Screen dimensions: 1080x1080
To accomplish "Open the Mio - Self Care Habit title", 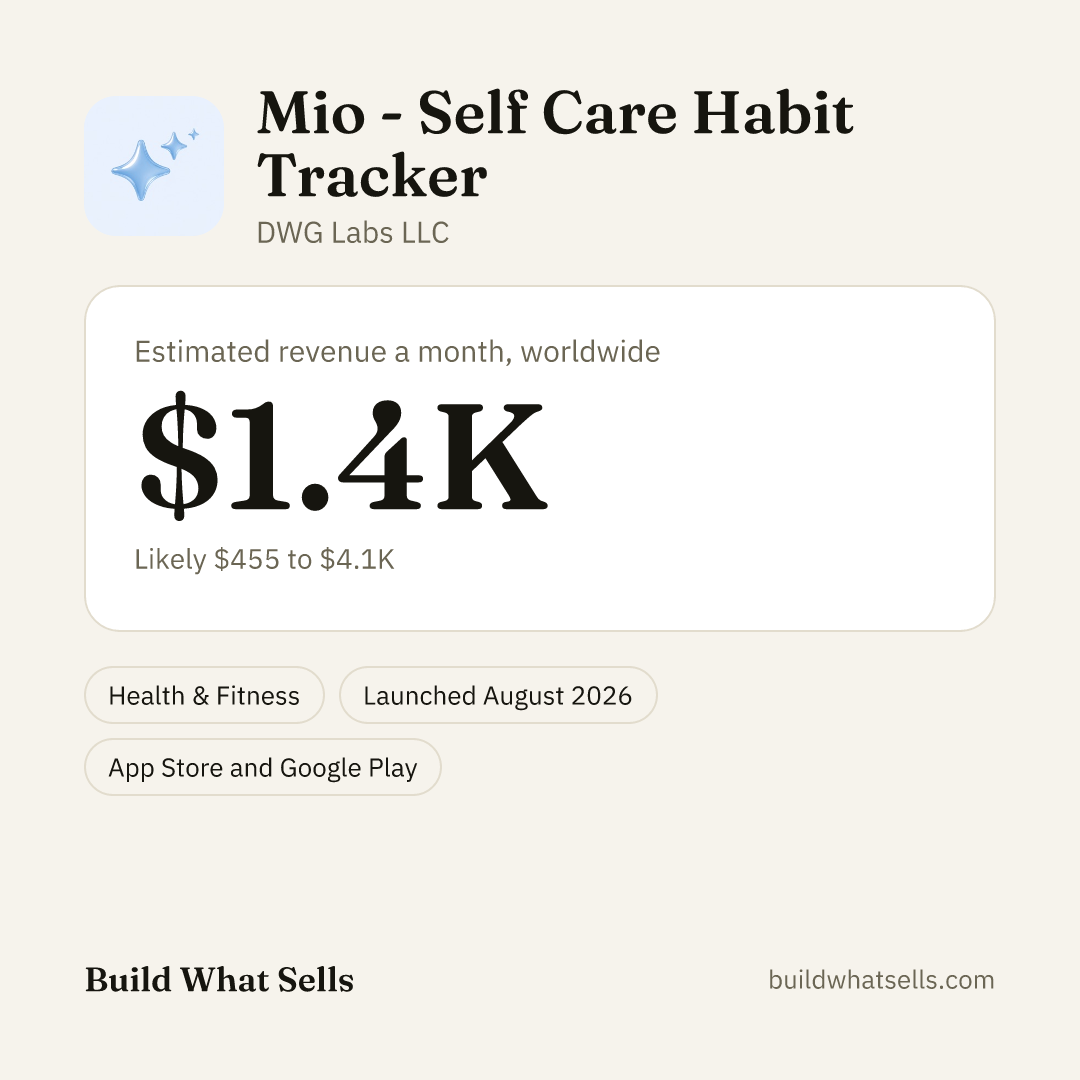I will click(555, 113).
